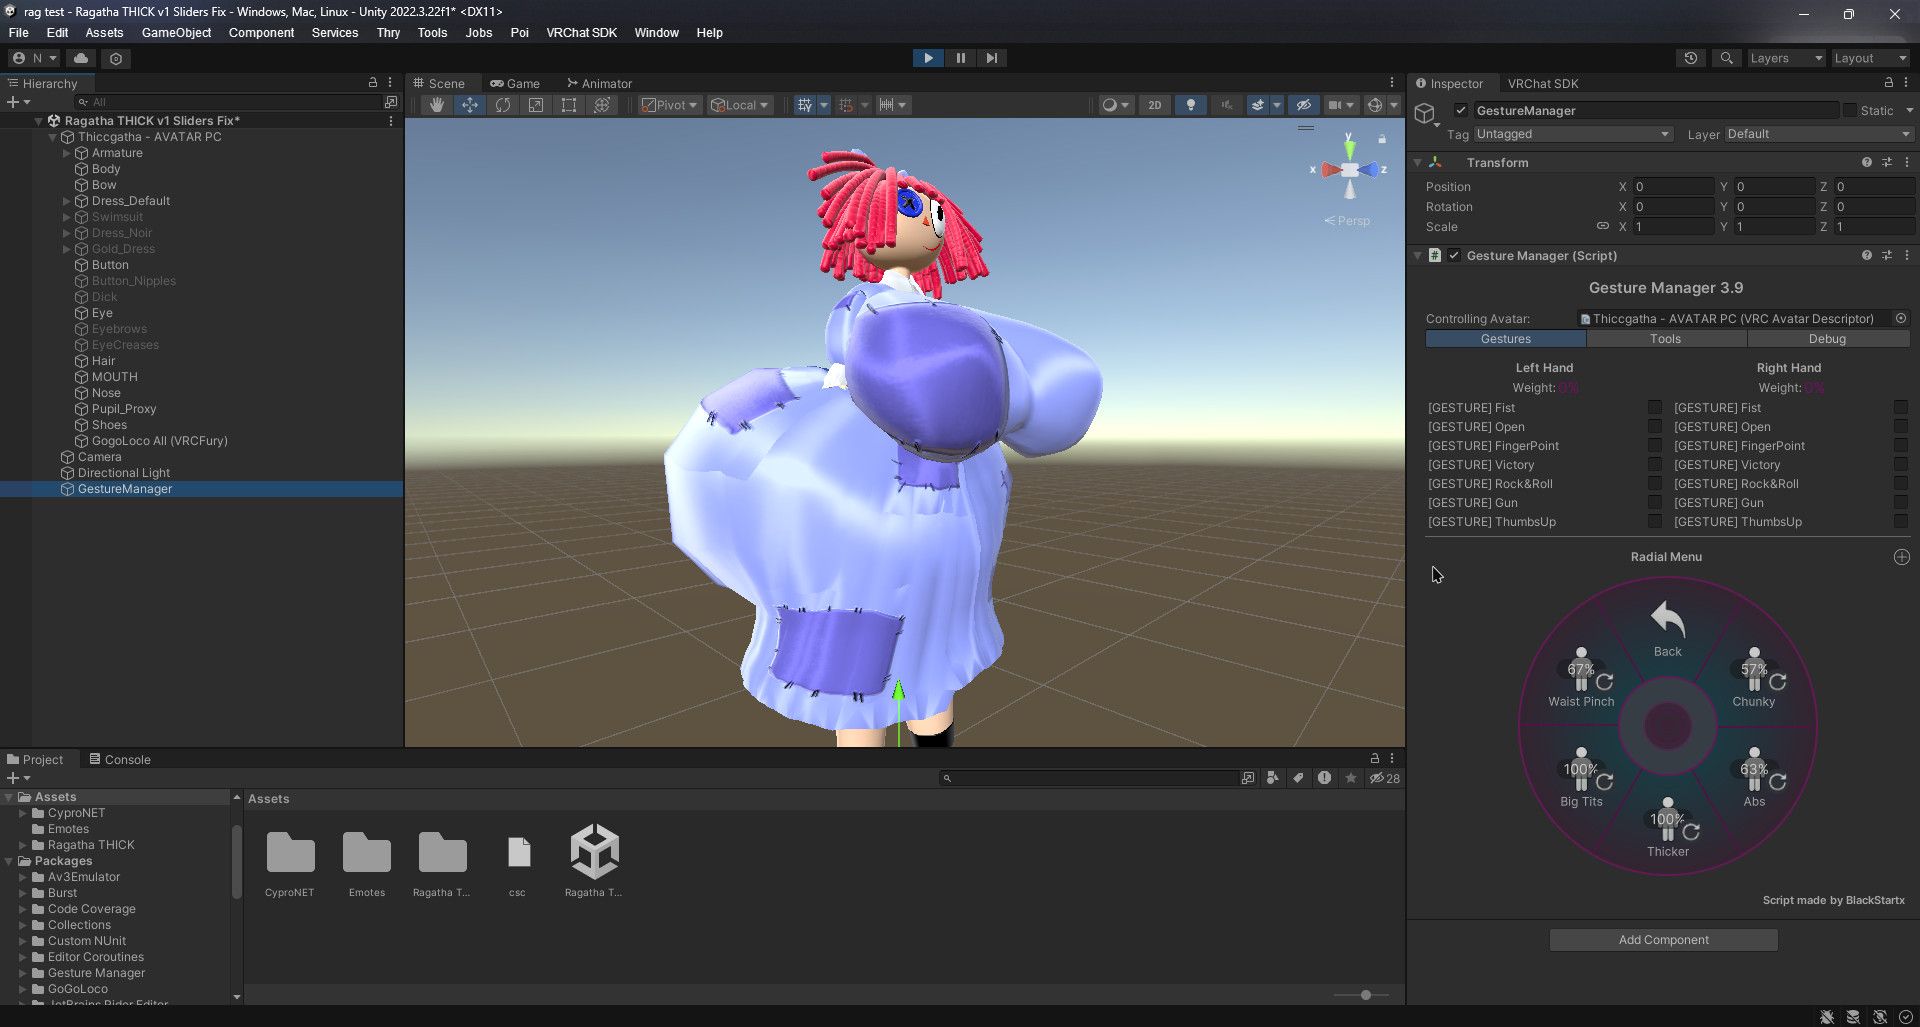Open the VRChat SDK menu
Viewport: 1920px width, 1027px height.
581,32
